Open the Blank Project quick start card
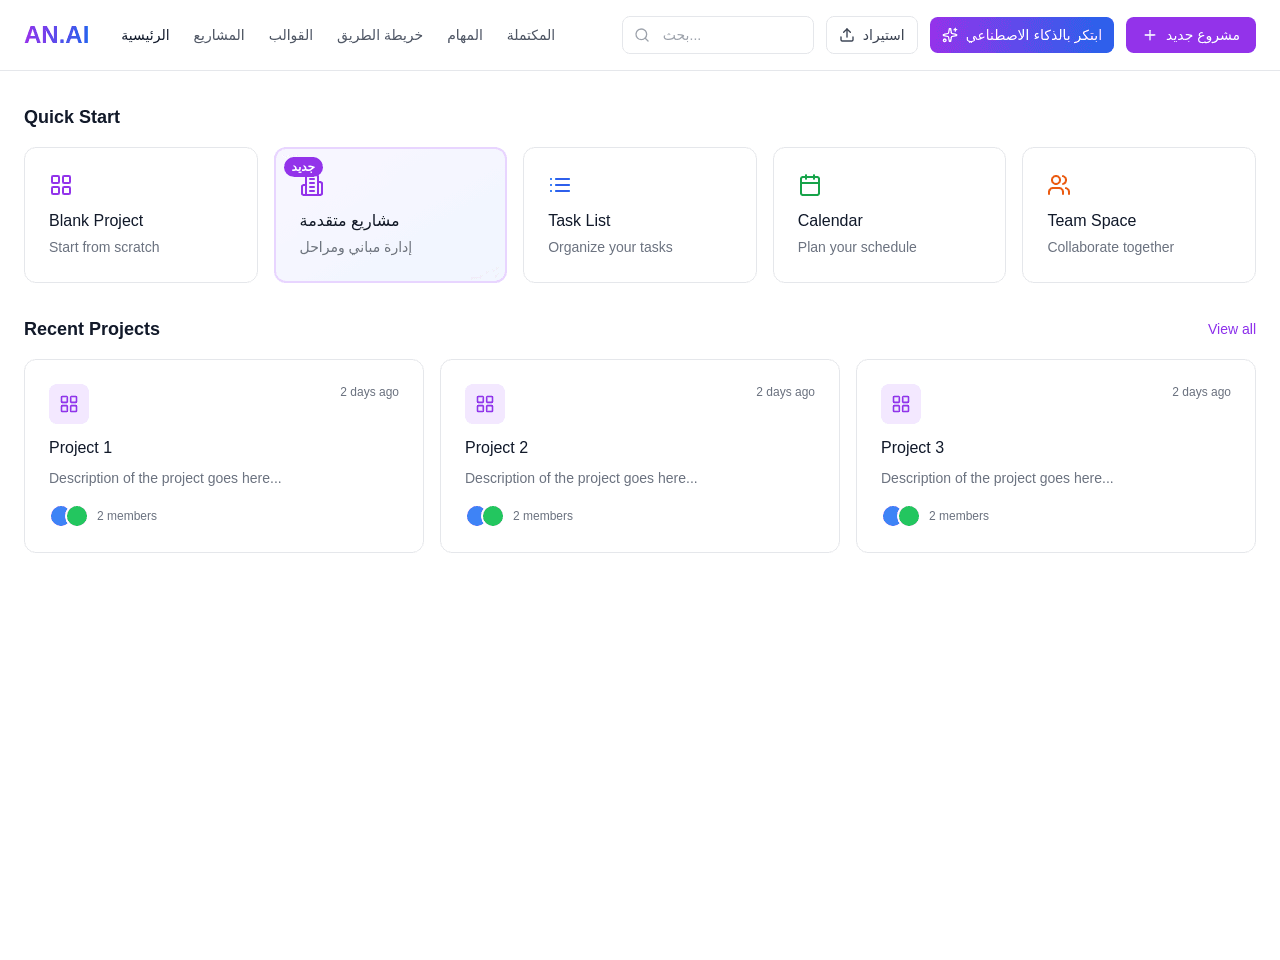The height and width of the screenshot is (960, 1280). 141,215
